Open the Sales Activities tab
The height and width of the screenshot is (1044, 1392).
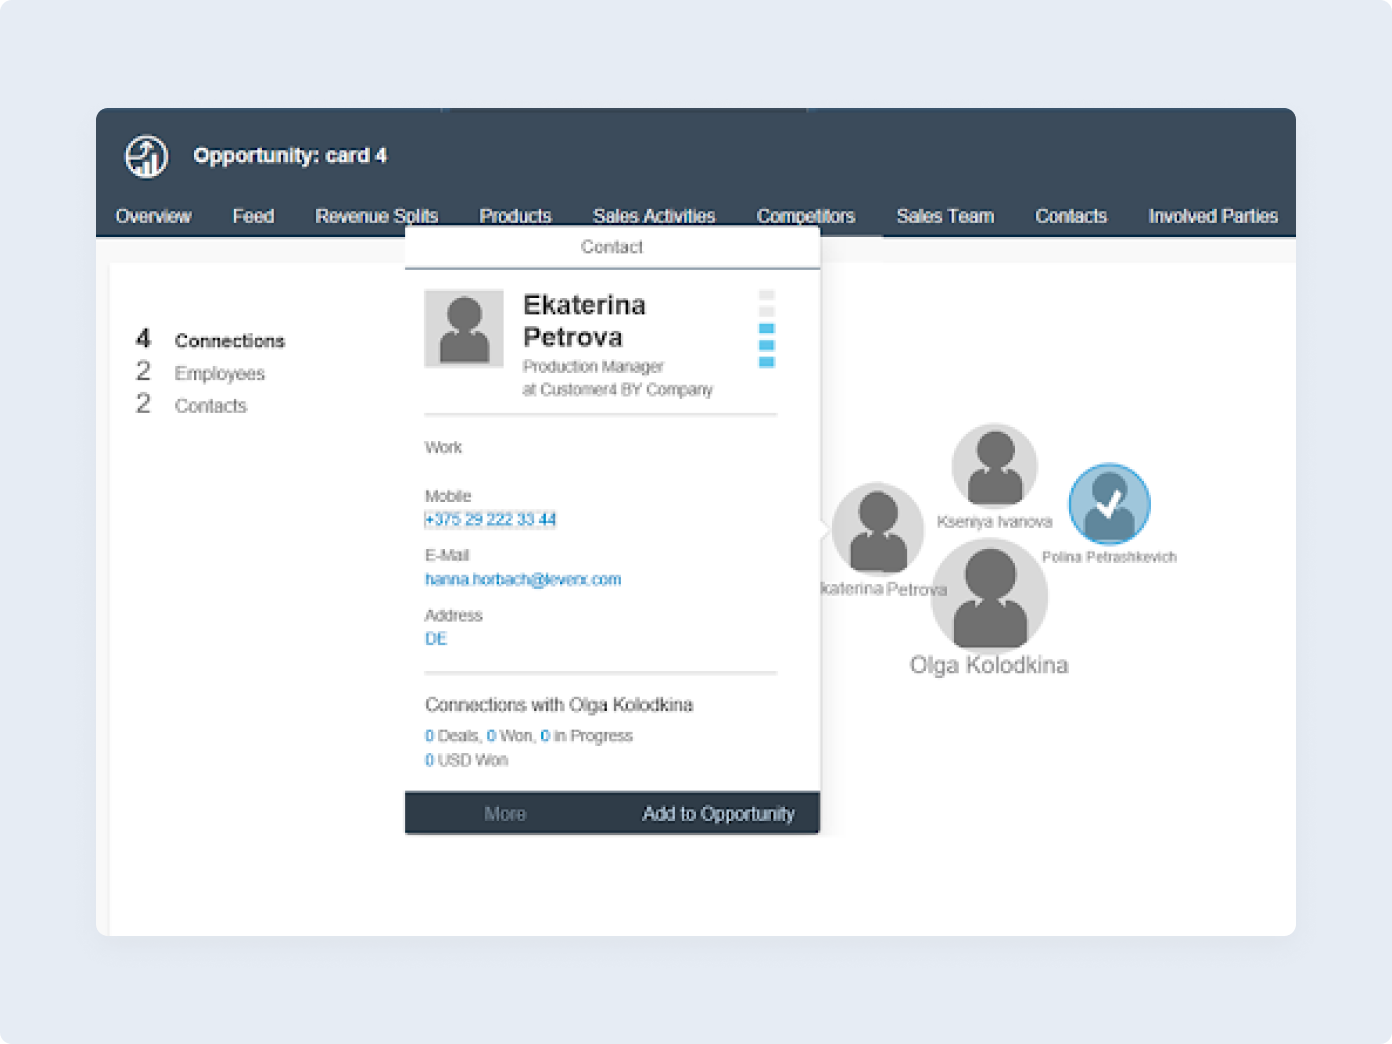(654, 216)
